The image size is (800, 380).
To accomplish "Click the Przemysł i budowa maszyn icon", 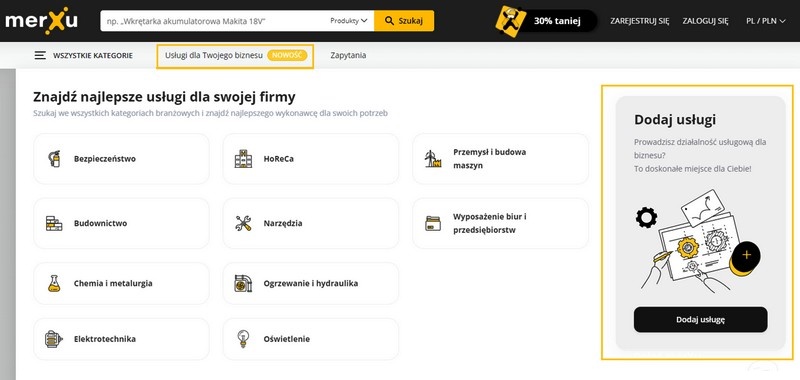I will pos(433,159).
